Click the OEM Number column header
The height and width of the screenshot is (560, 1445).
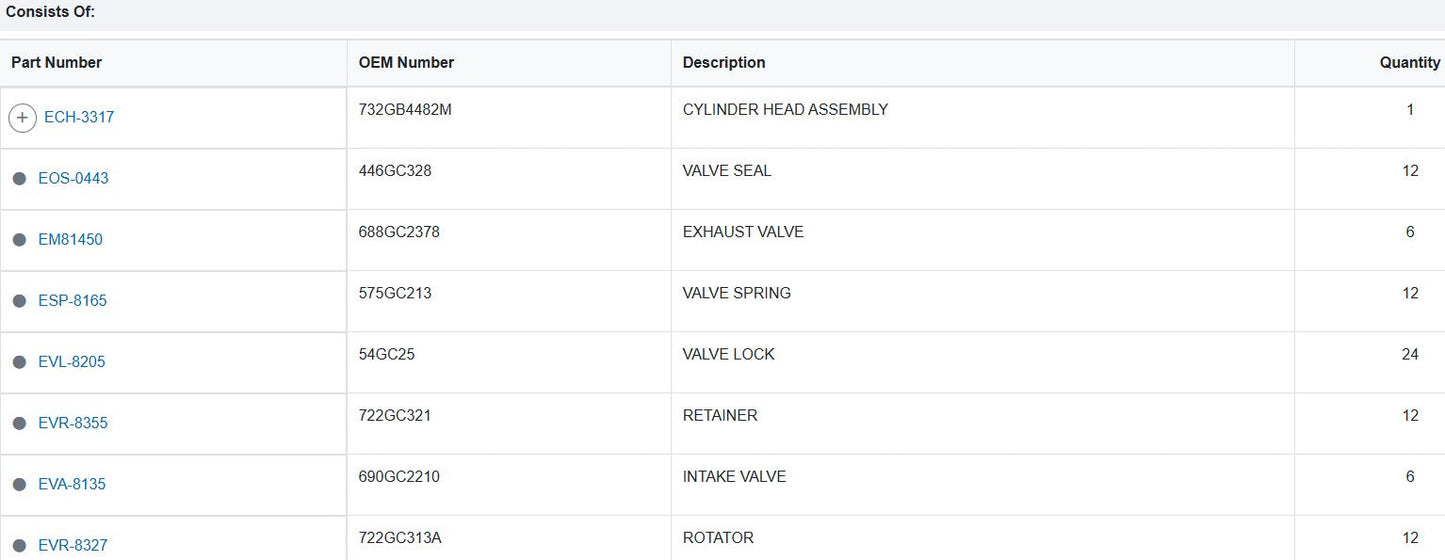406,62
